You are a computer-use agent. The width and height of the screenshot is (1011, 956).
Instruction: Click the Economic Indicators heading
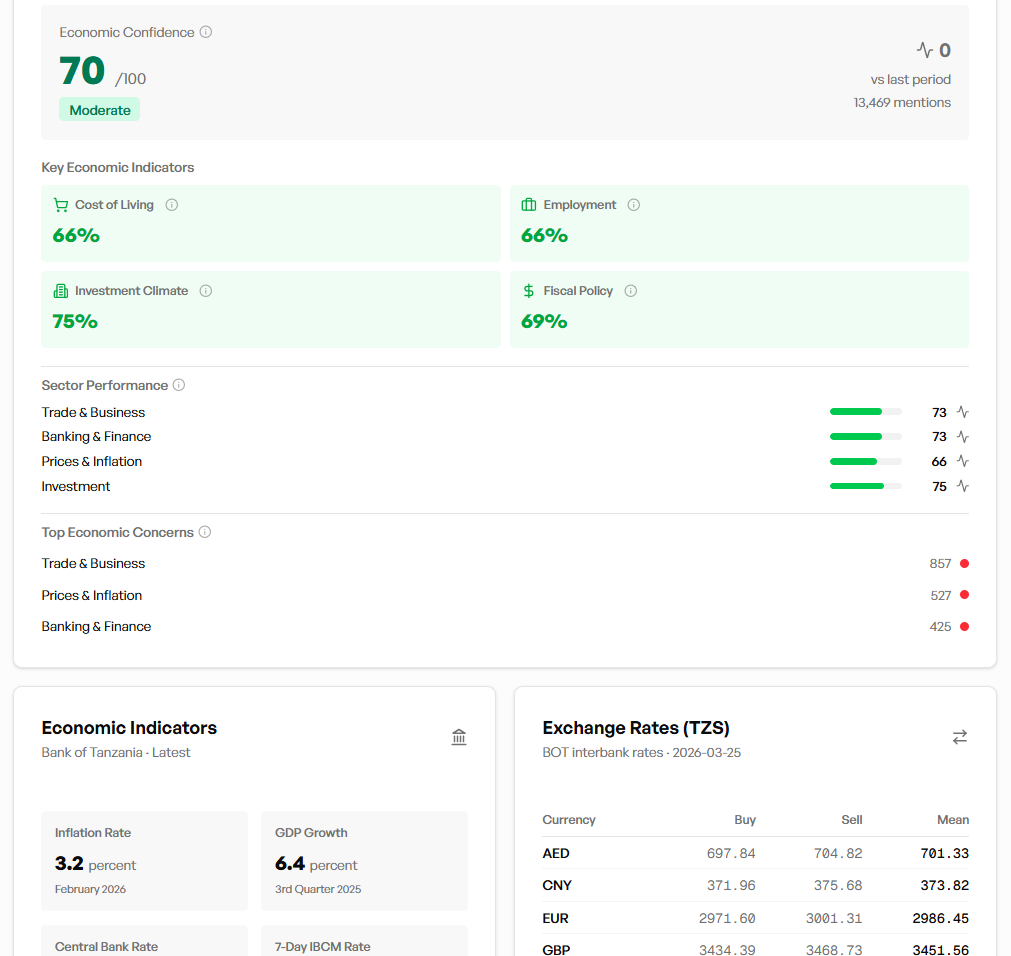click(129, 728)
